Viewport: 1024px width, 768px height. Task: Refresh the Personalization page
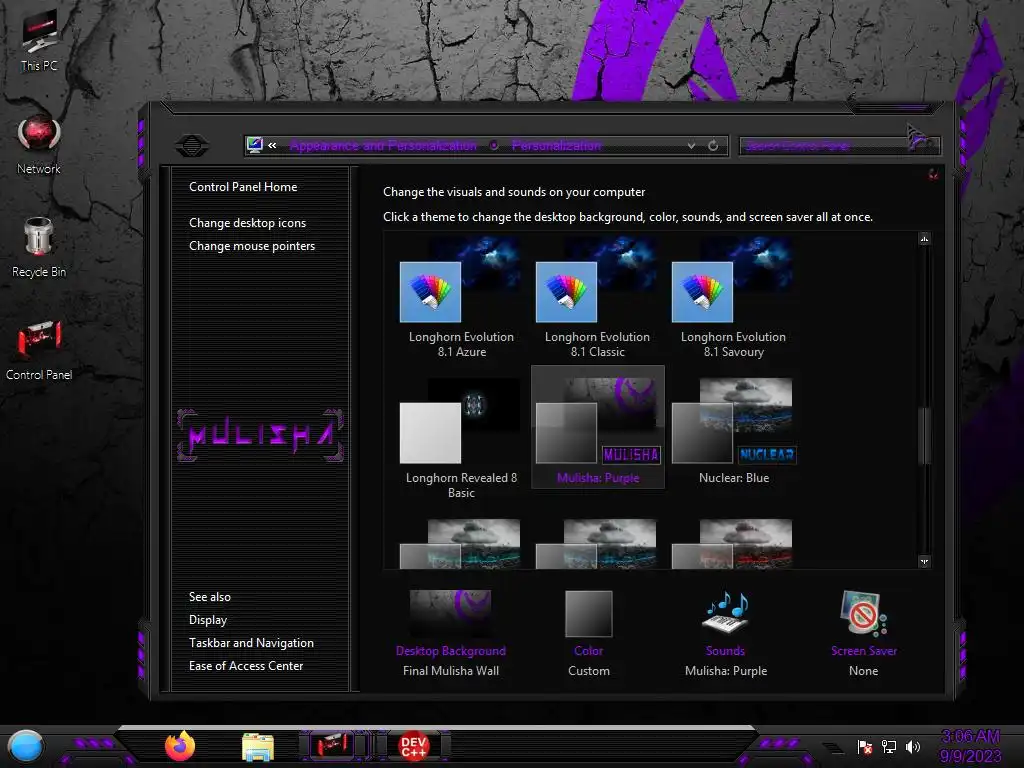[713, 146]
